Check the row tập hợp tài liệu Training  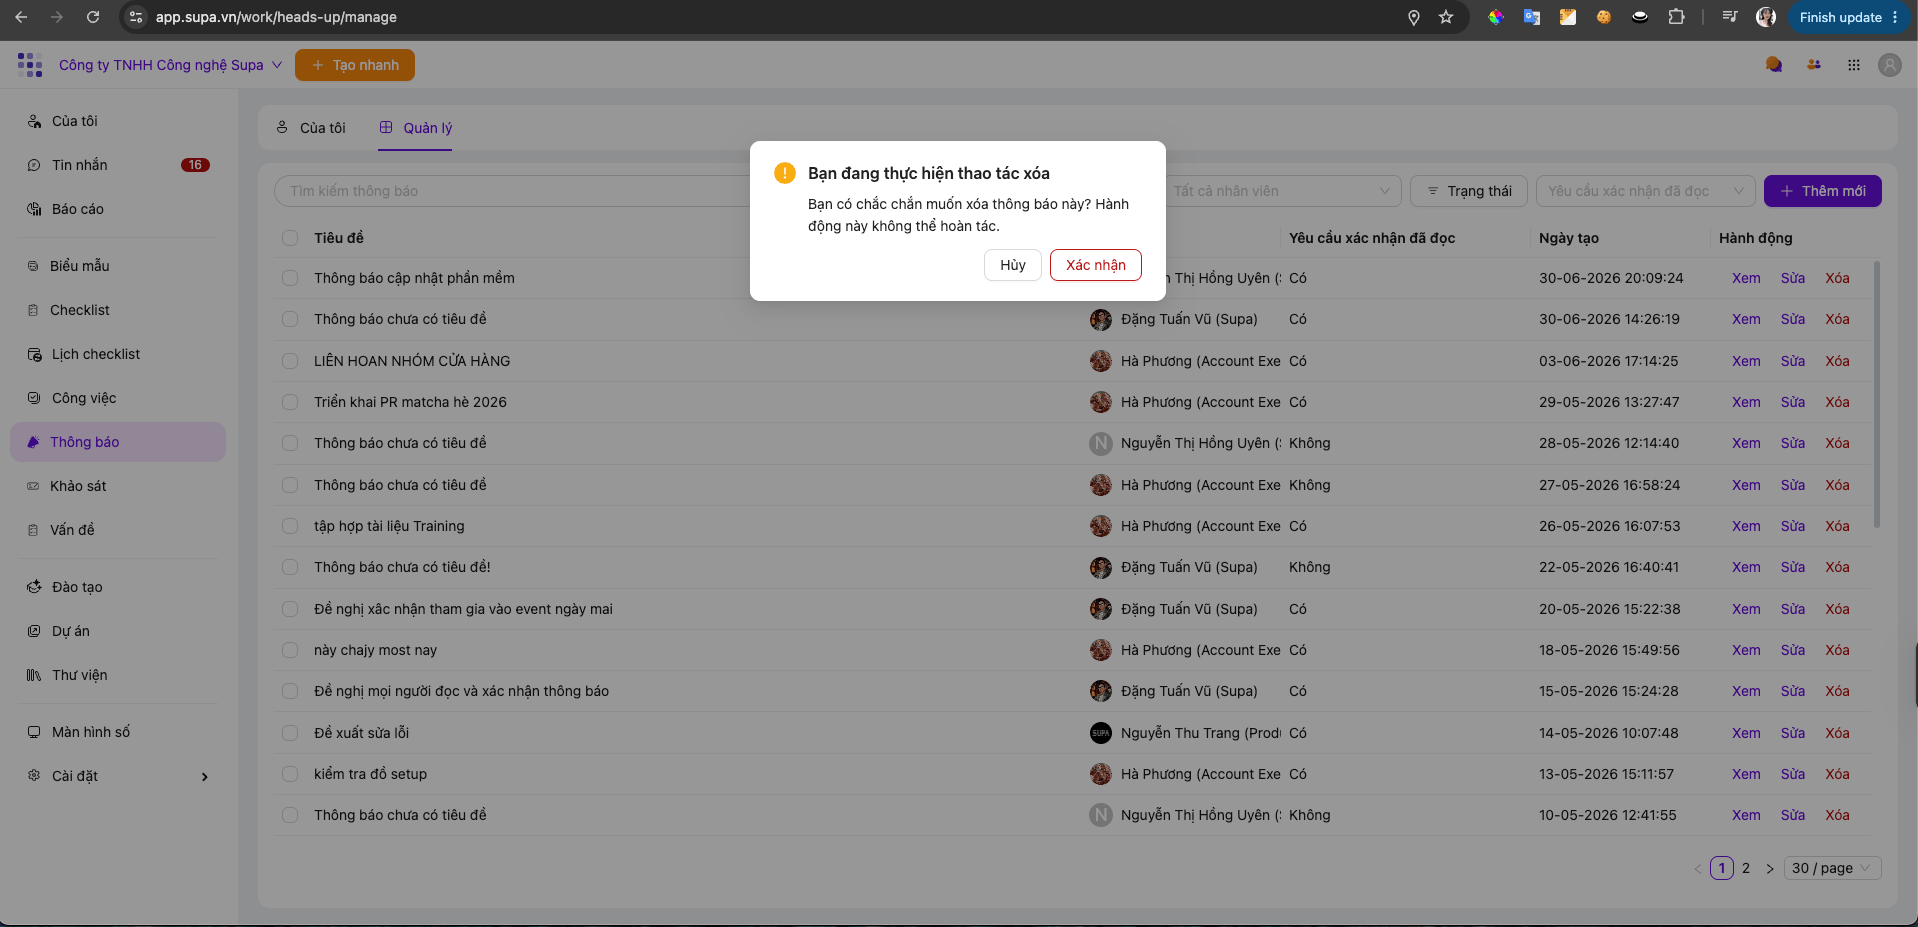[x=290, y=526]
